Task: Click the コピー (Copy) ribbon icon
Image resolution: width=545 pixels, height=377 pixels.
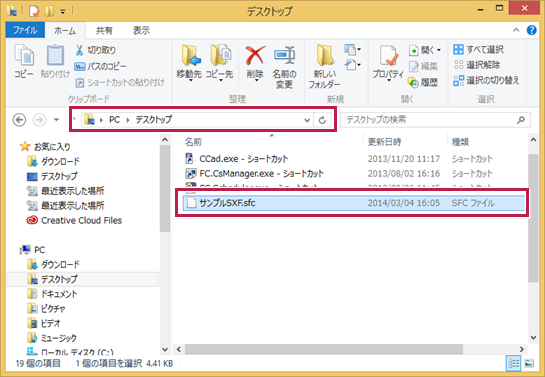Action: pyautogui.click(x=24, y=61)
